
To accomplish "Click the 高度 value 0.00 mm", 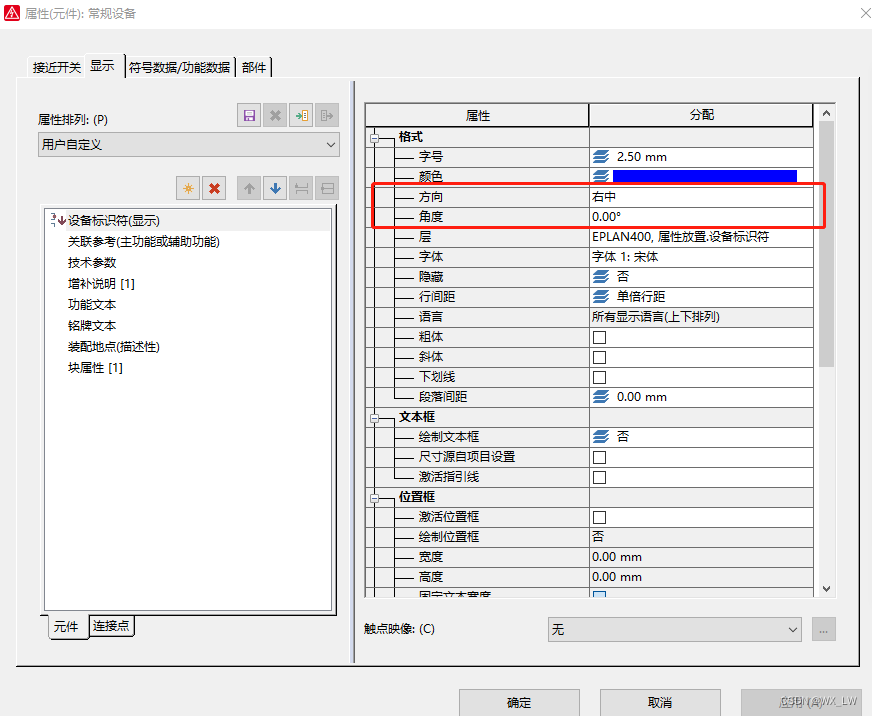I will (701, 577).
